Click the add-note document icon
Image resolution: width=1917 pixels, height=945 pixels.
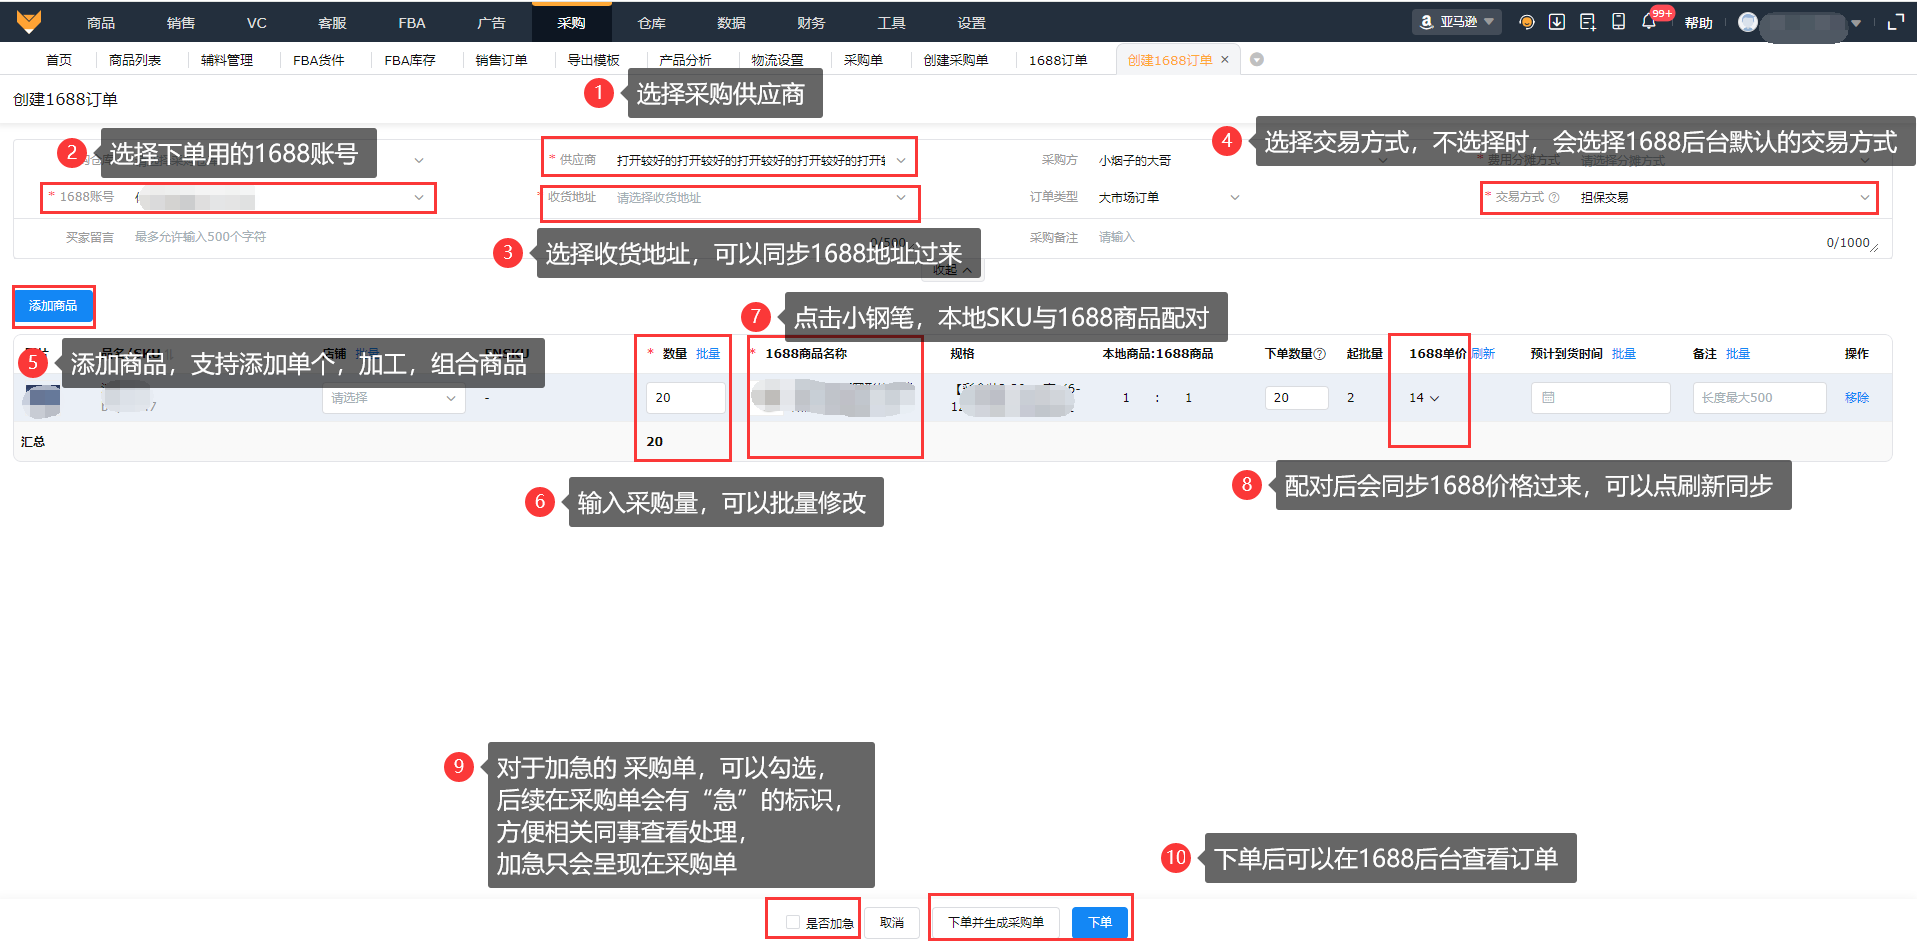(1587, 22)
